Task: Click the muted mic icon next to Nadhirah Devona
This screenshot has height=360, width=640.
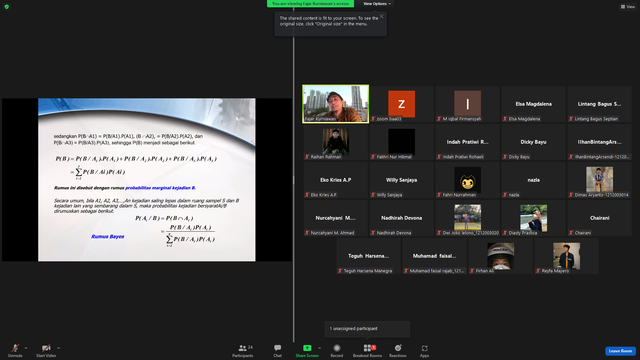Action: point(373,233)
